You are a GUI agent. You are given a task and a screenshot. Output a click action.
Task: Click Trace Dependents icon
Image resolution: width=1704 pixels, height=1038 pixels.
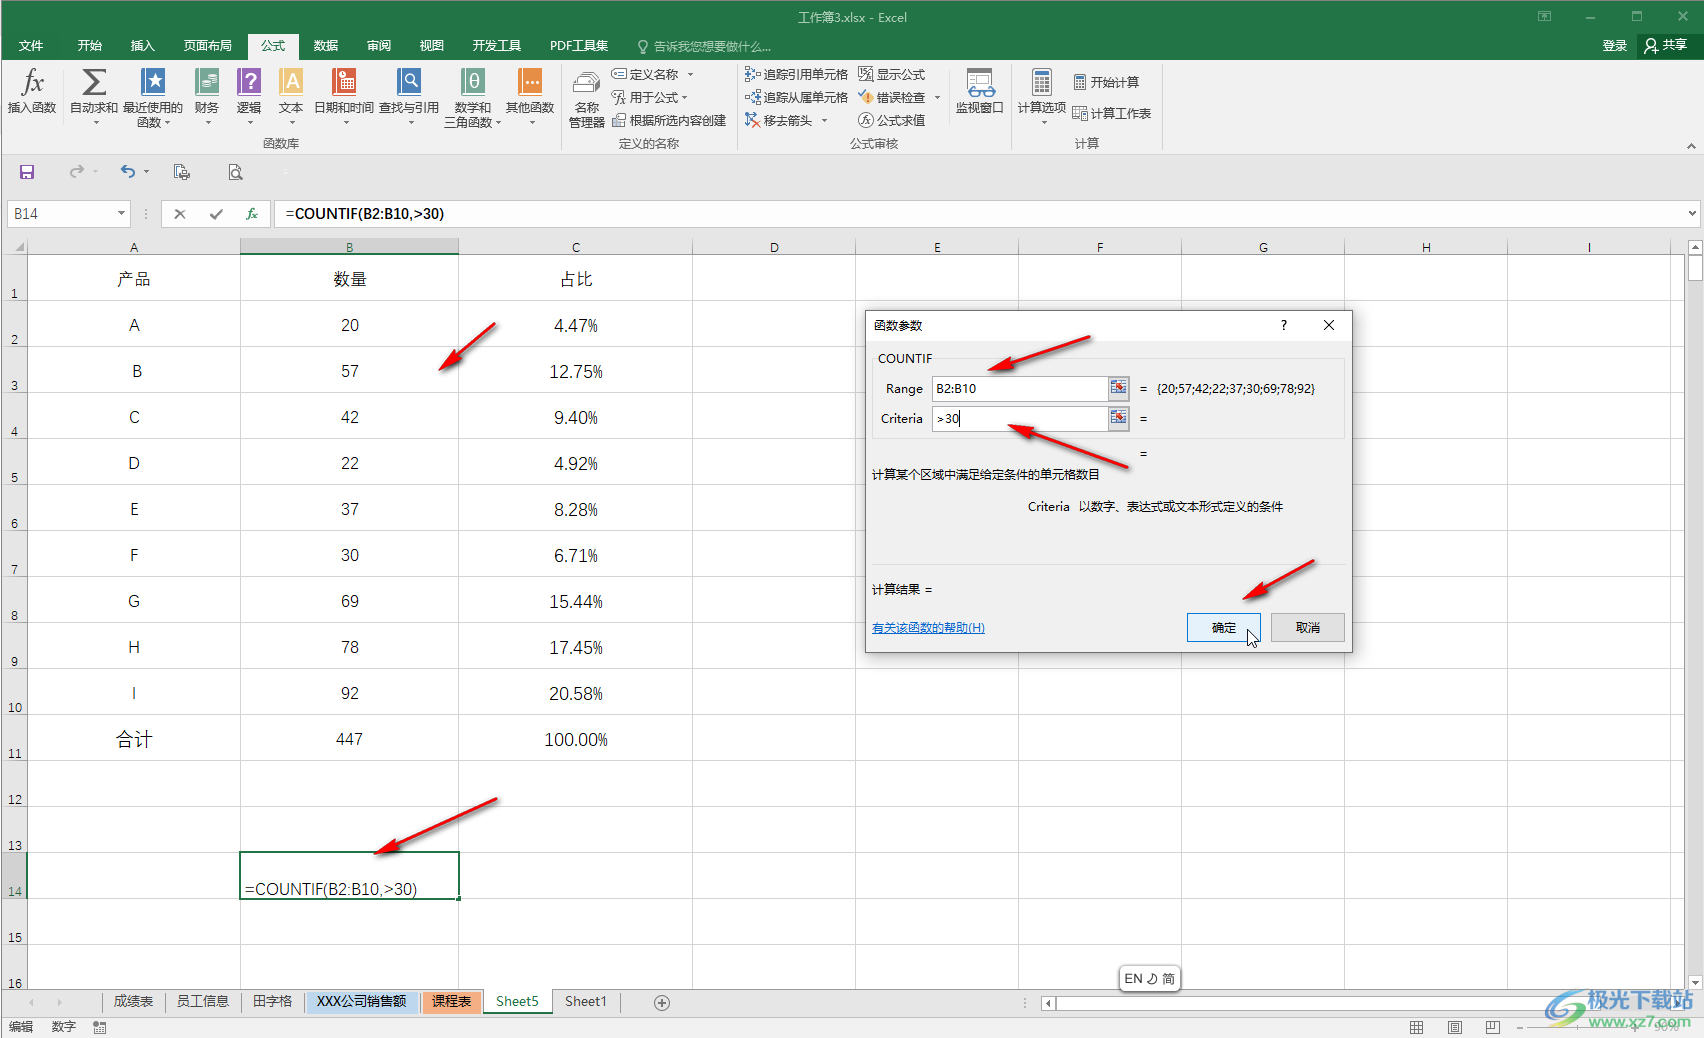pyautogui.click(x=753, y=97)
